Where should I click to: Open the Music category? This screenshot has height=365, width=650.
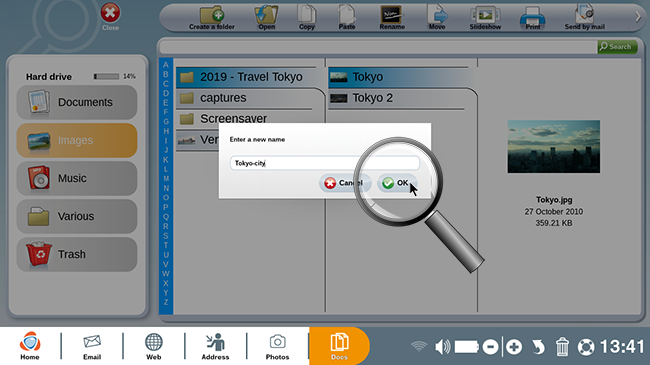coord(77,178)
